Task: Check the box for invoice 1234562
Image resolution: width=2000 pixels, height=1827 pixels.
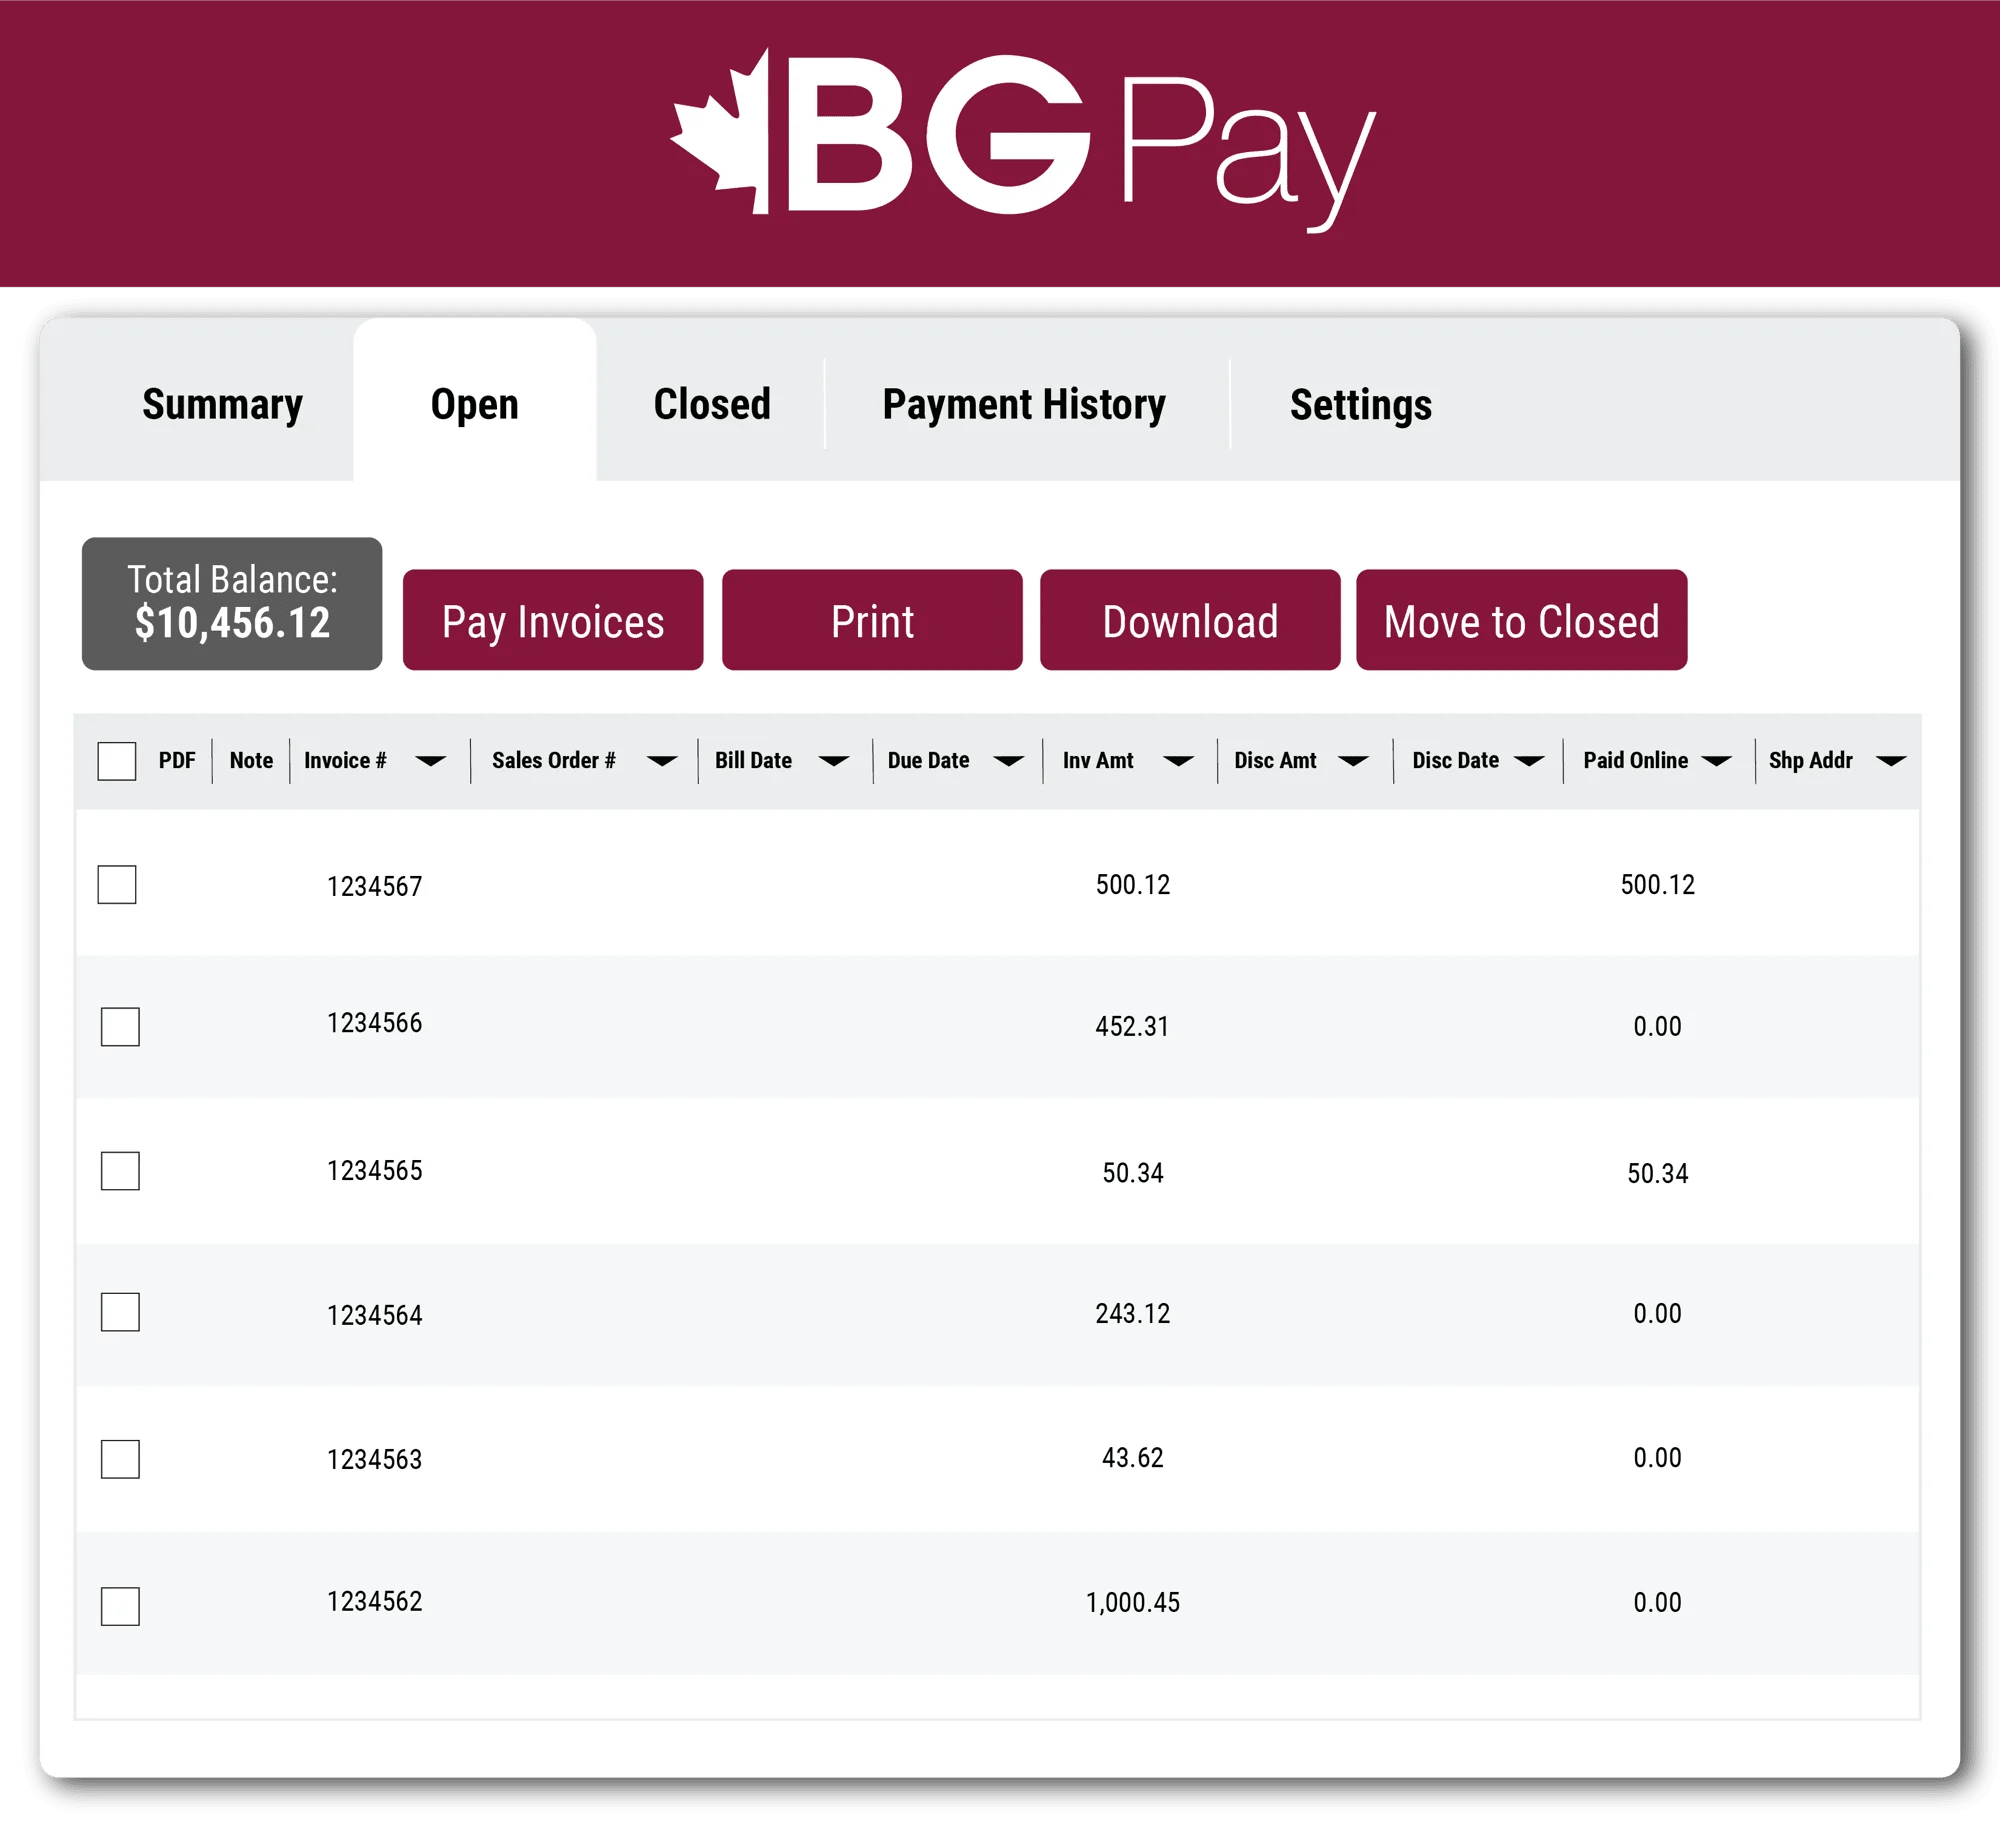Action: click(x=120, y=1606)
